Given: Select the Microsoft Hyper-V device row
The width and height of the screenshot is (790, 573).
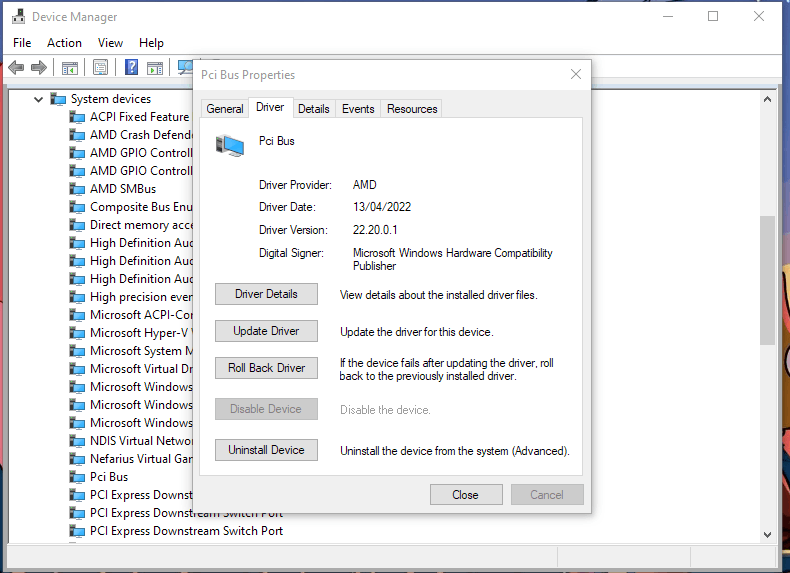Looking at the screenshot, I should [131, 333].
